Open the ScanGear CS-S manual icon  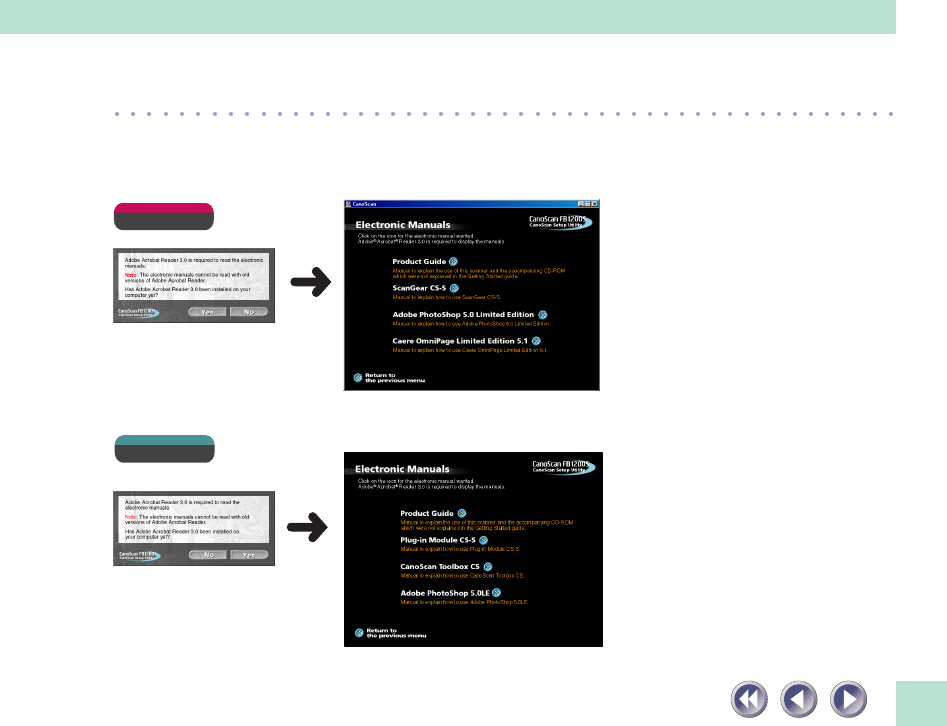454,288
